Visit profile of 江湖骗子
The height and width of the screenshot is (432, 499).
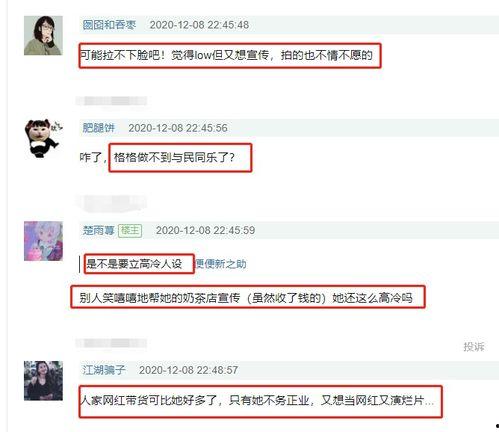point(104,370)
